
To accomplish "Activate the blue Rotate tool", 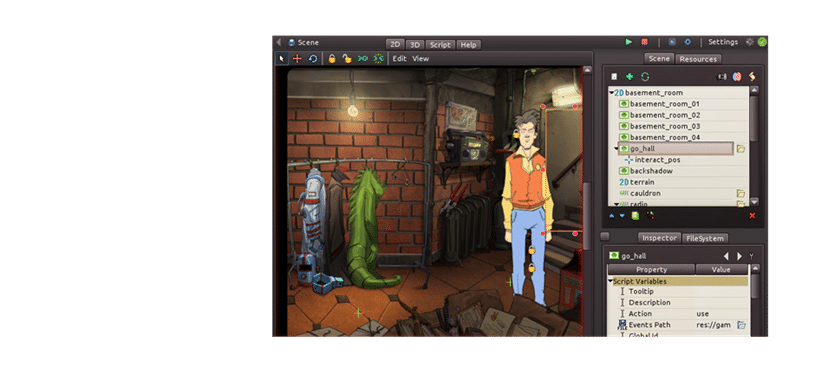I will pyautogui.click(x=313, y=59).
